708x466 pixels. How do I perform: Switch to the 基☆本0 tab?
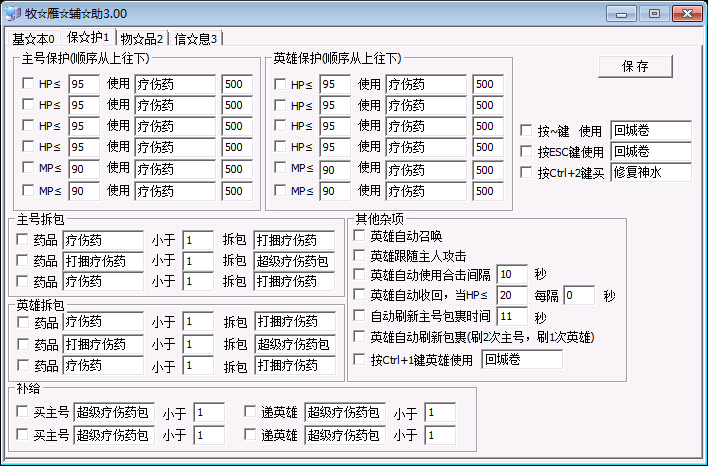33,39
